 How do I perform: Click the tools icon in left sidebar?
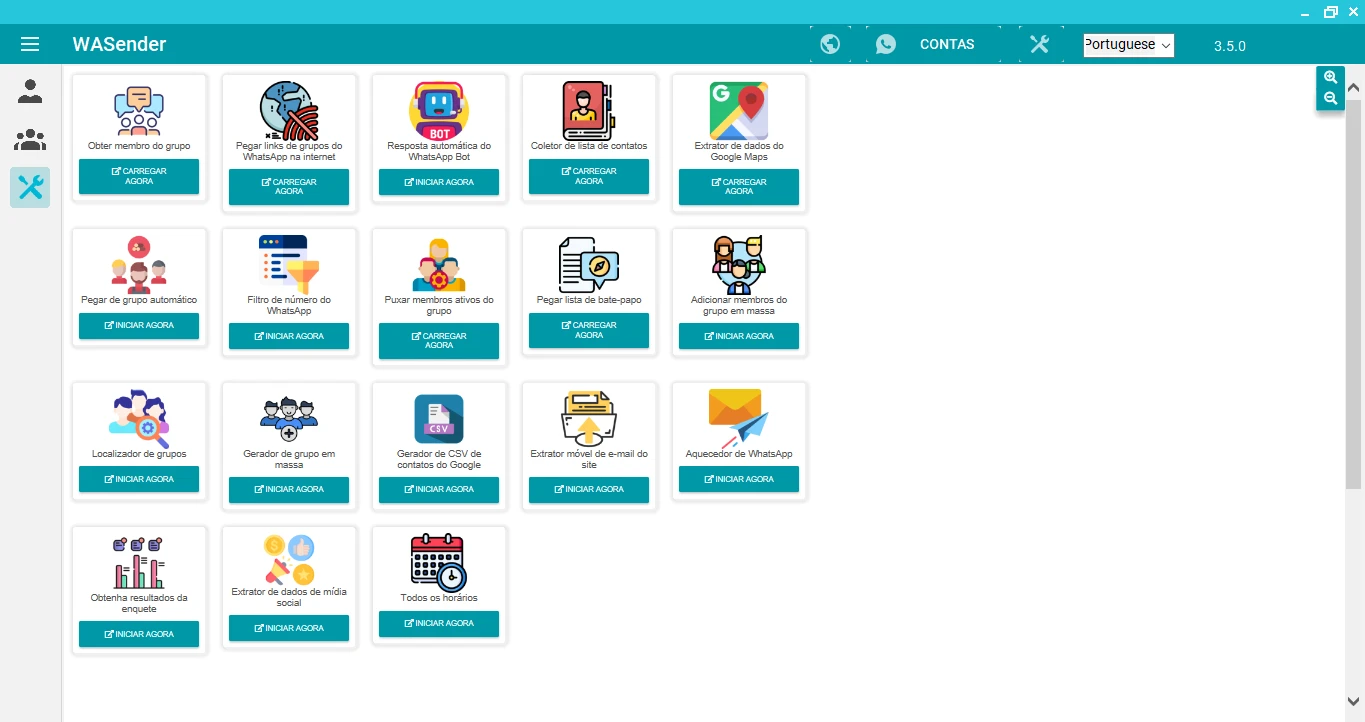pos(30,187)
